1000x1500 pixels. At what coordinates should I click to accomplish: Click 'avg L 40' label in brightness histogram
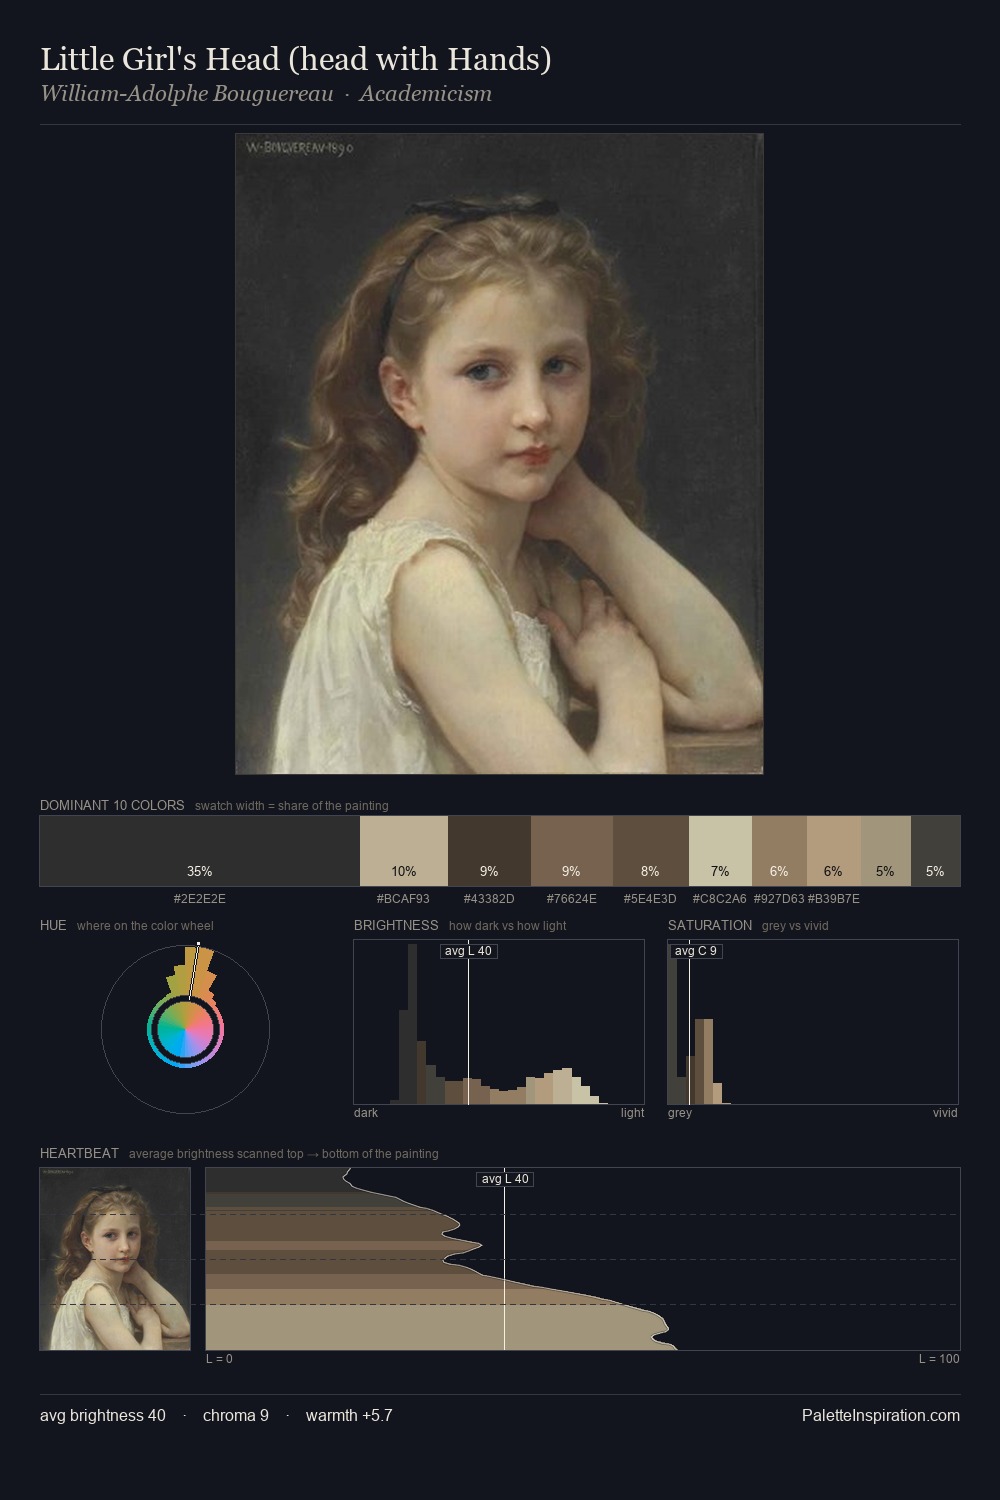(469, 951)
